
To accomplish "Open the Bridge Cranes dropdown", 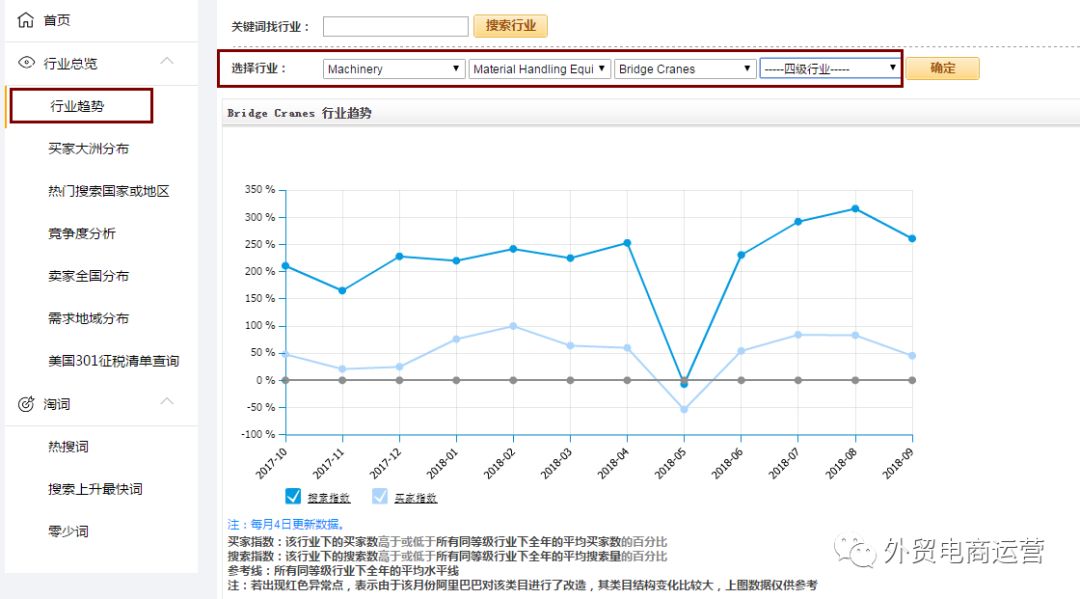I will (685, 69).
